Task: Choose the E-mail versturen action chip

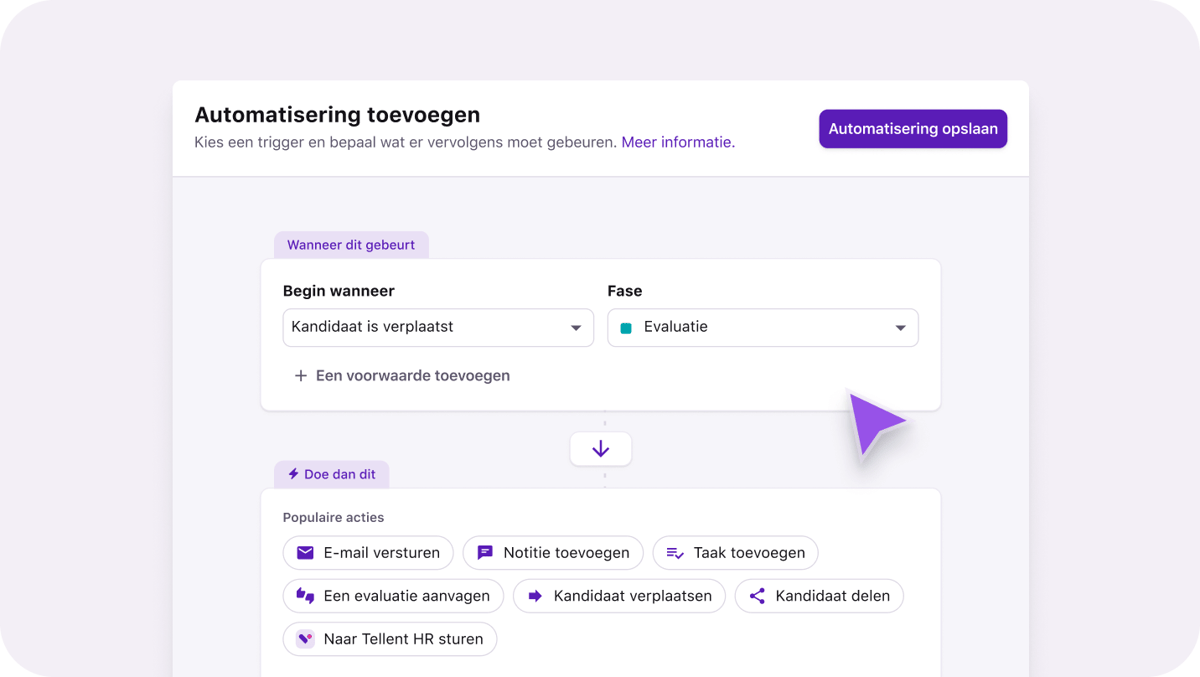Action: 368,552
